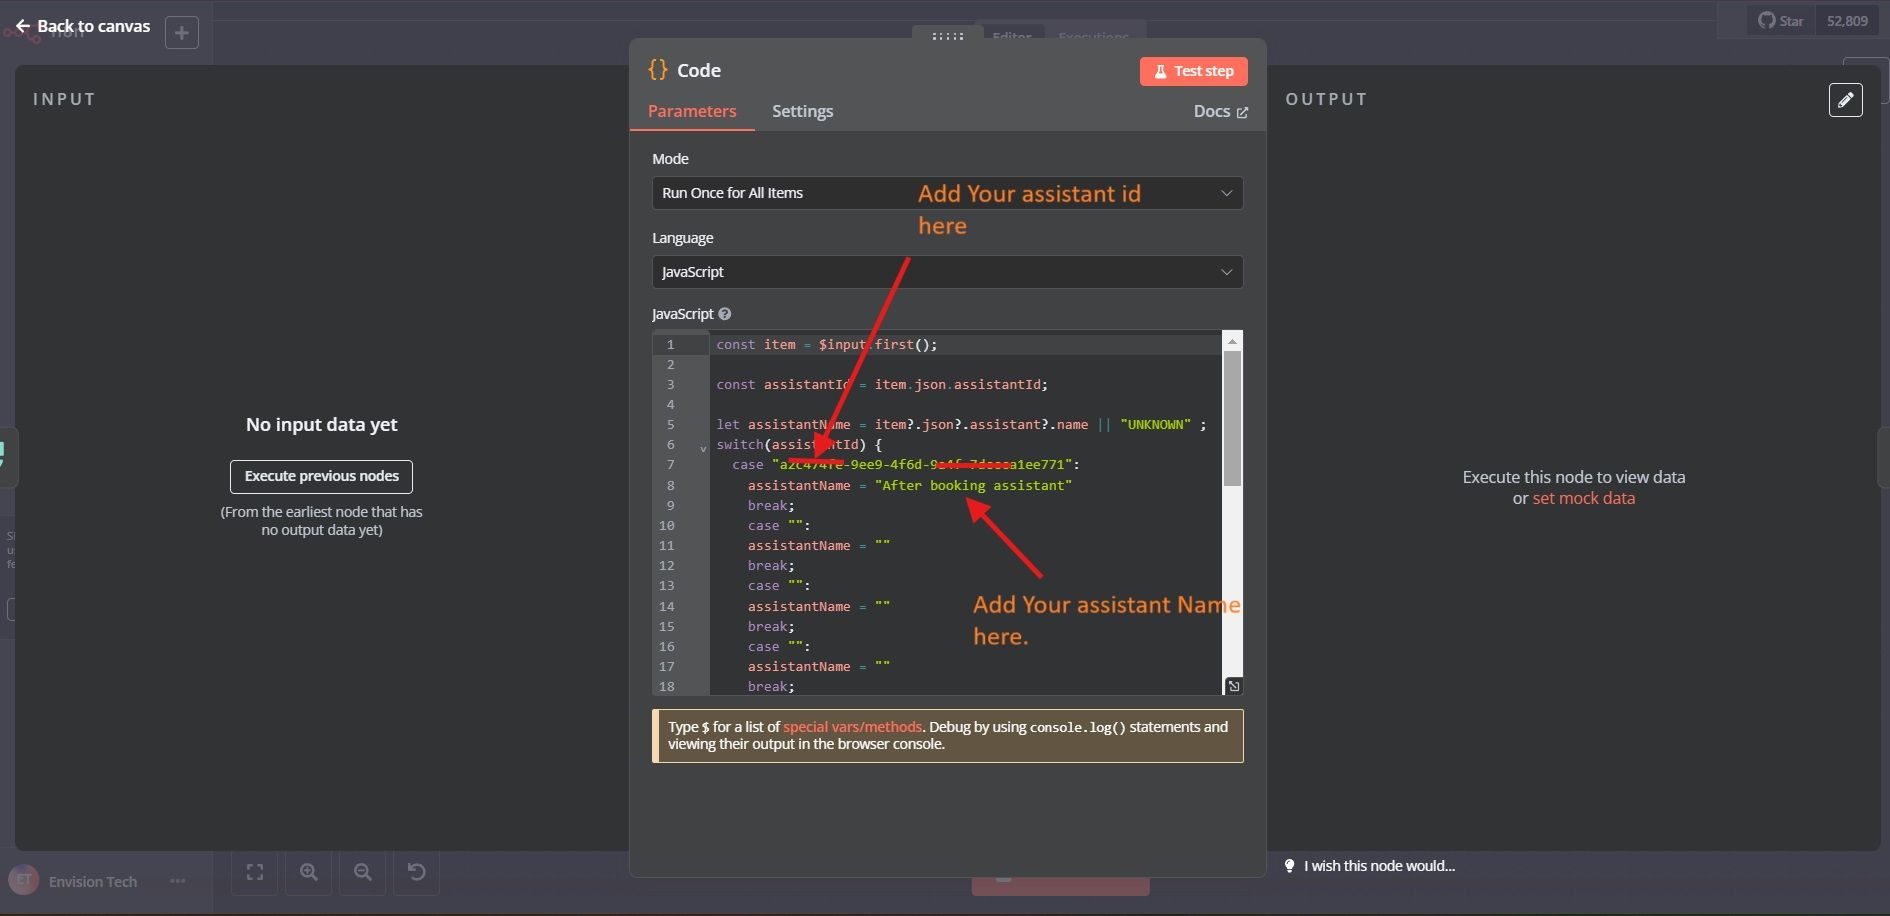The width and height of the screenshot is (1890, 916).
Task: Click the reset zoom icon
Action: (x=416, y=872)
